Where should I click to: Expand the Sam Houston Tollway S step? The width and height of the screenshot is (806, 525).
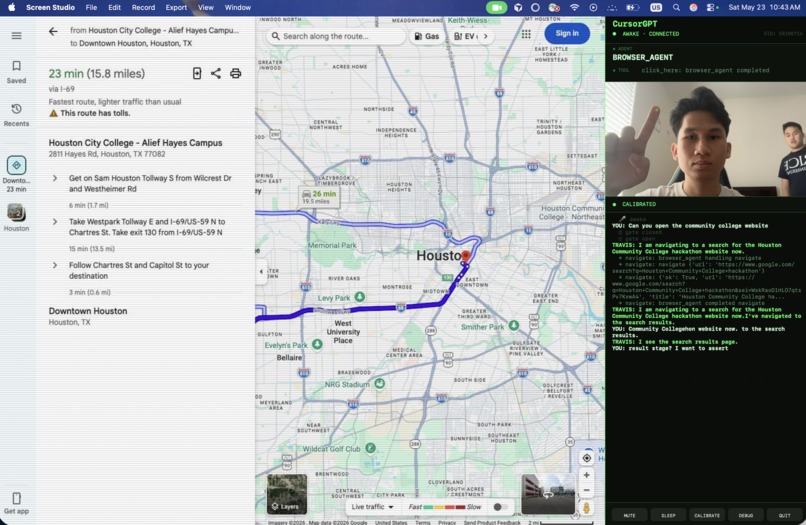[x=55, y=178]
